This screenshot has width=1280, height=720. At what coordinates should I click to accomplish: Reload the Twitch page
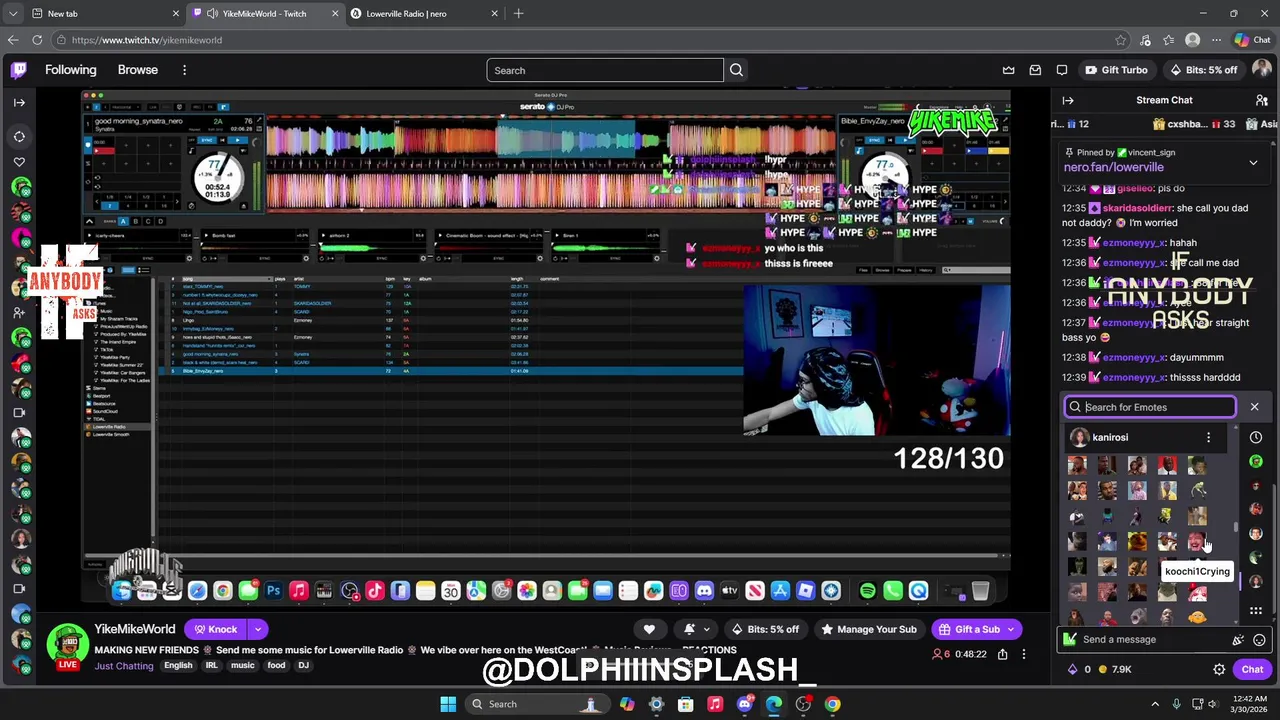37,40
